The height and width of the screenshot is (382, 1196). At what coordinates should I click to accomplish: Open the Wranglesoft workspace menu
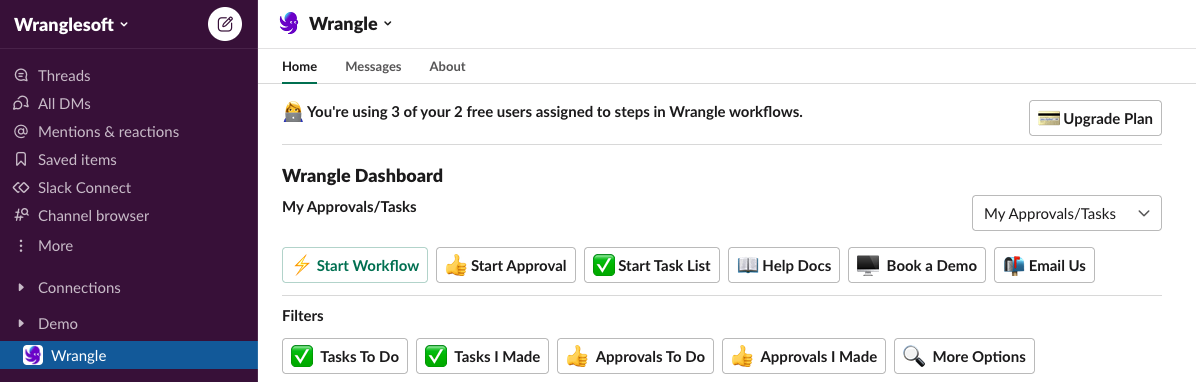coord(72,24)
